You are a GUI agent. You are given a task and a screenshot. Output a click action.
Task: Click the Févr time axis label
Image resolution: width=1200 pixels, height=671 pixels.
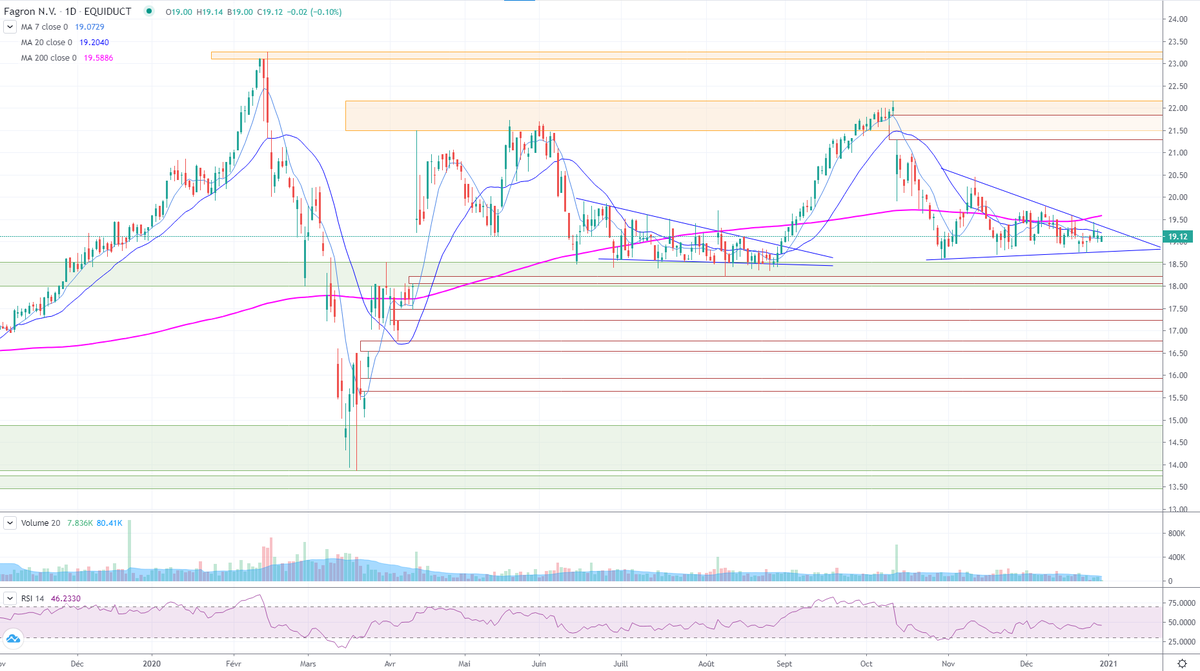[x=233, y=663]
